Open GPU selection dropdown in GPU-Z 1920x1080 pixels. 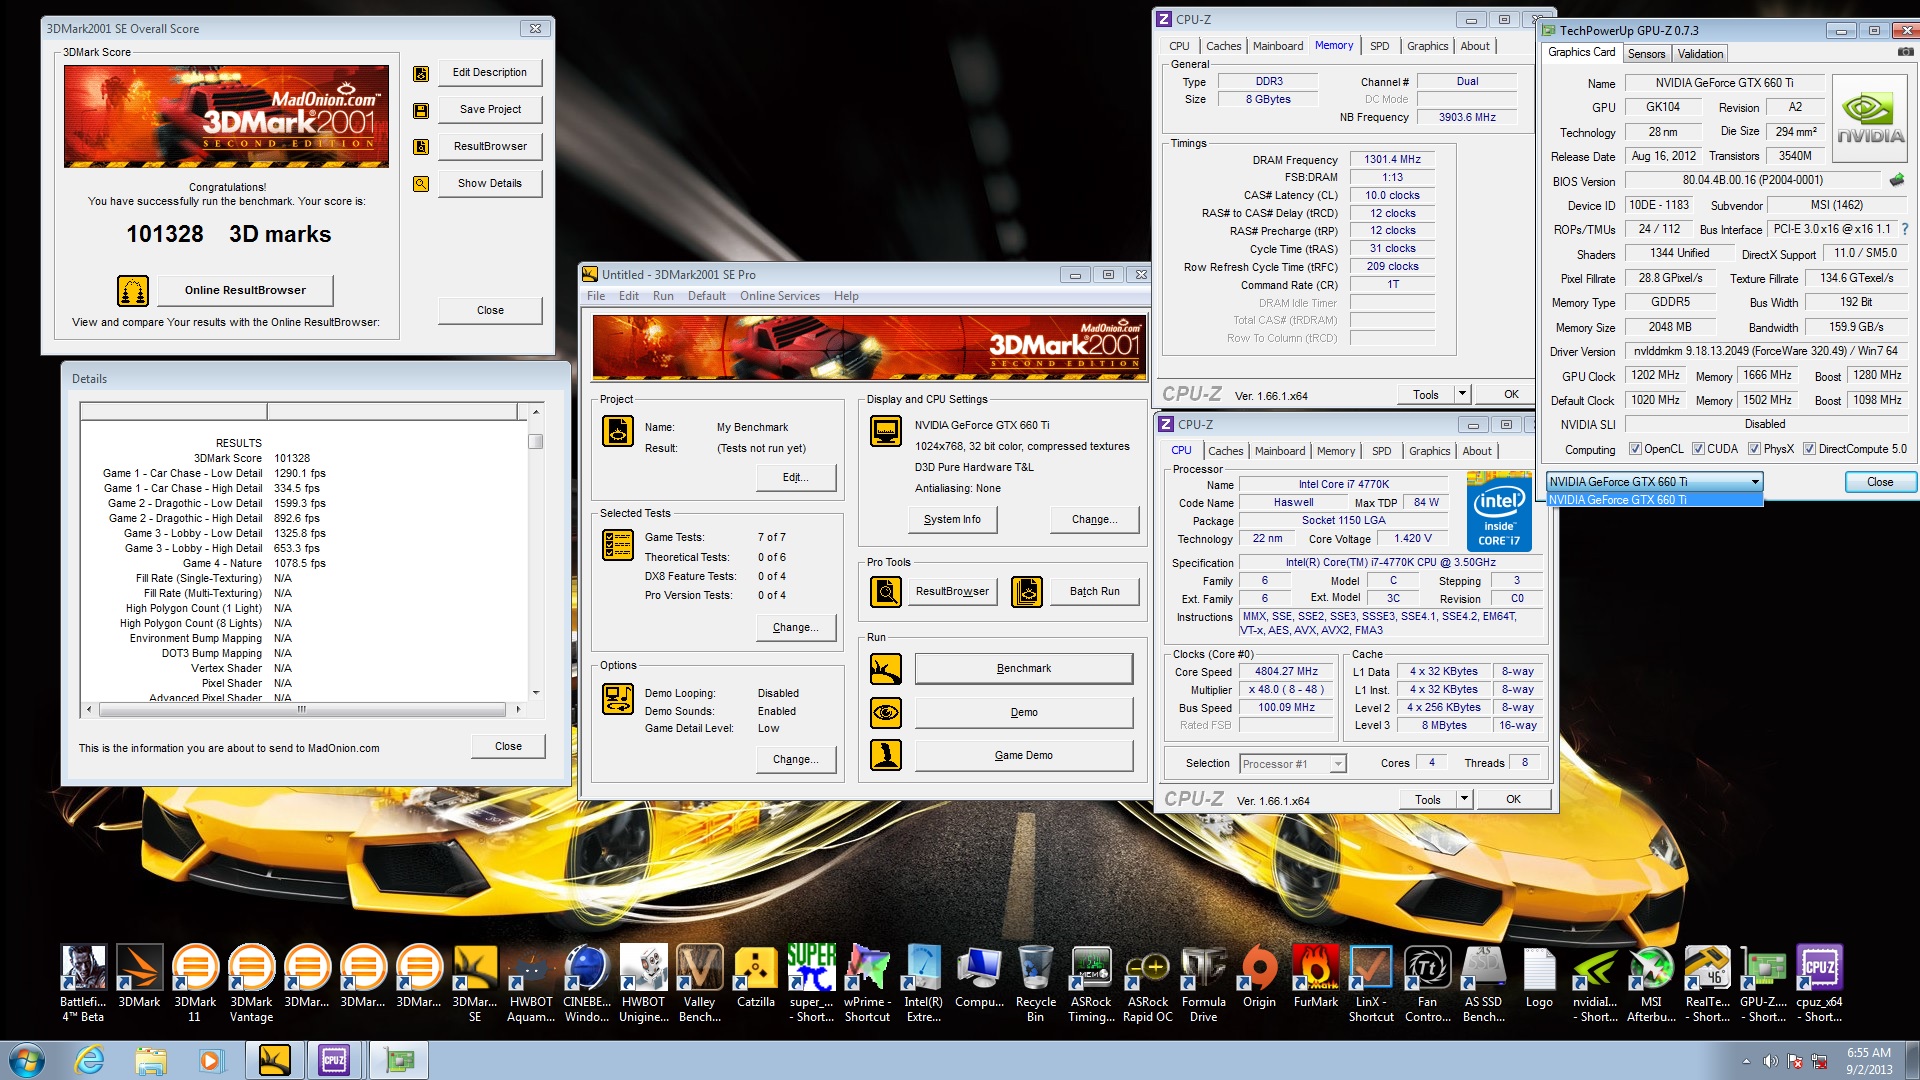pos(1754,482)
